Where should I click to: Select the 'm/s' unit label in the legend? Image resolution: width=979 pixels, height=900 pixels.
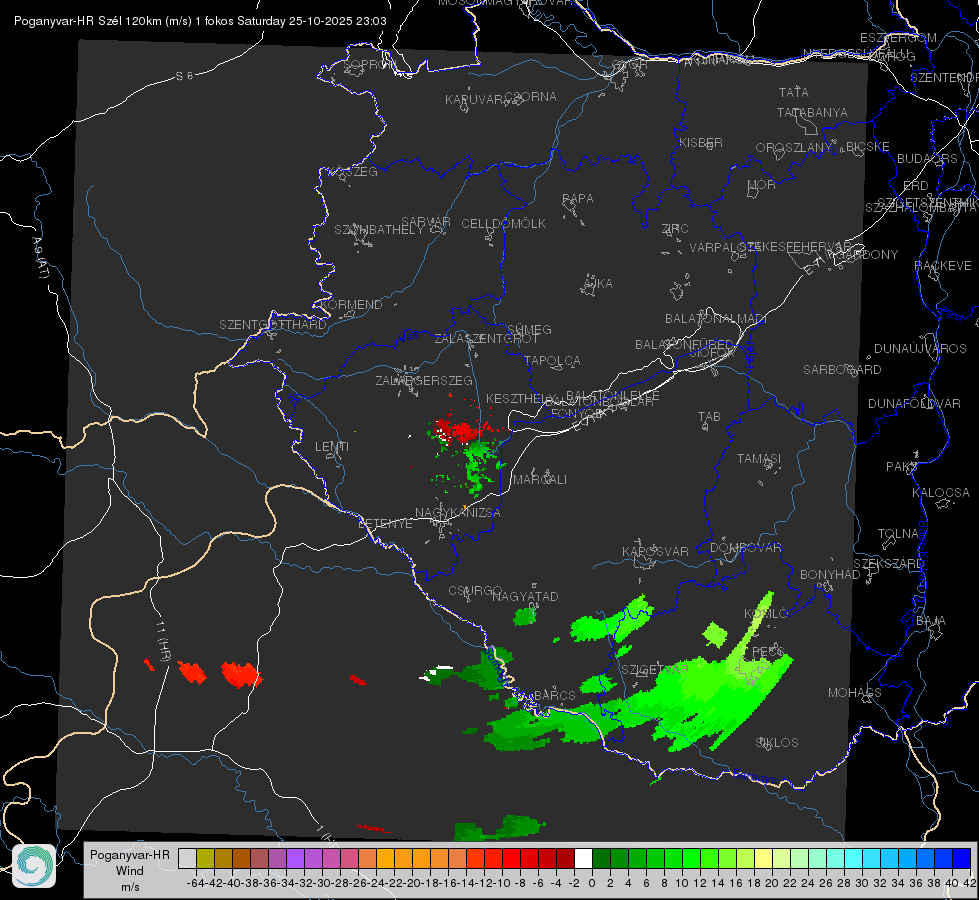pos(130,887)
